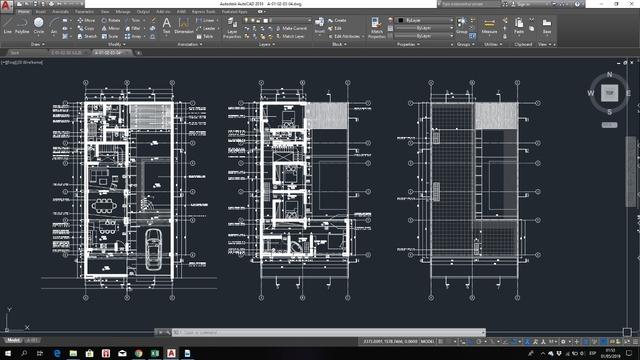The height and width of the screenshot is (360, 640).
Task: Click MODEL space button in status bar
Action: [427, 341]
